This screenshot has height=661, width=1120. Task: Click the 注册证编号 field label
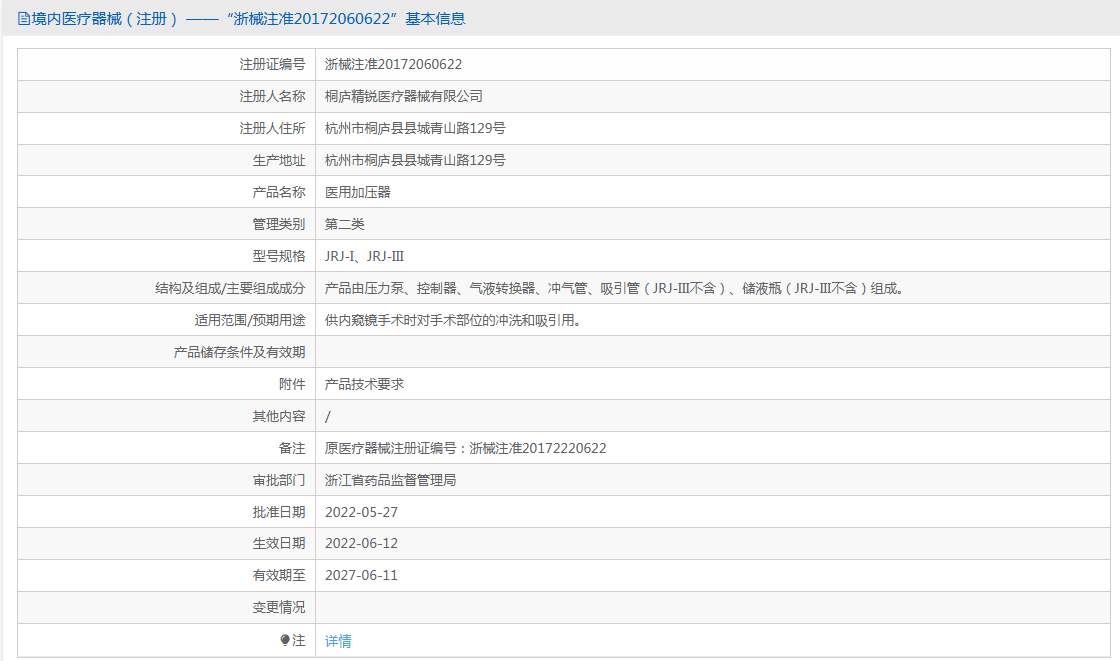pyautogui.click(x=272, y=64)
